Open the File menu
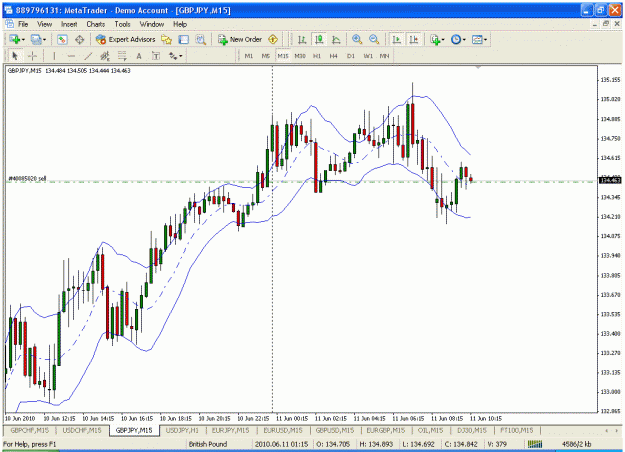The height and width of the screenshot is (452, 625). (x=23, y=24)
